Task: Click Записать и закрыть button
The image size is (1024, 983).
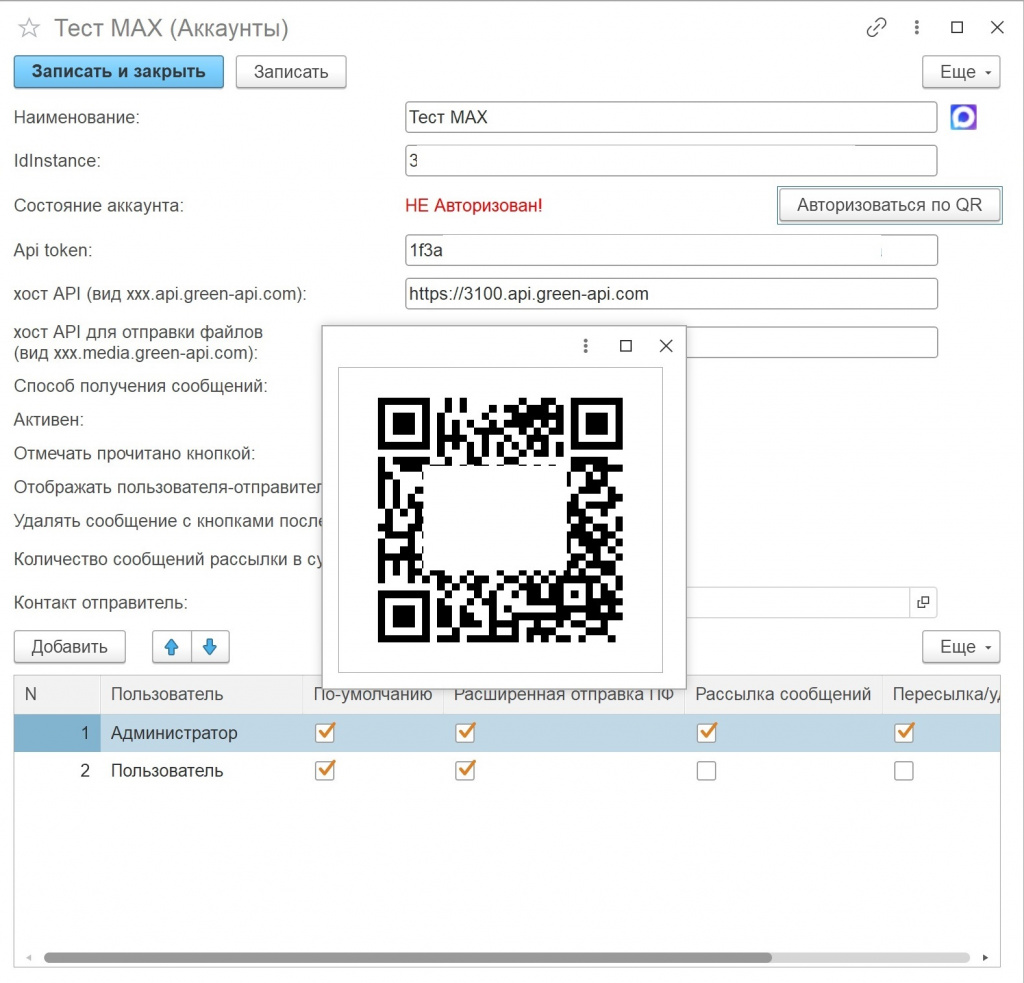Action: 119,72
